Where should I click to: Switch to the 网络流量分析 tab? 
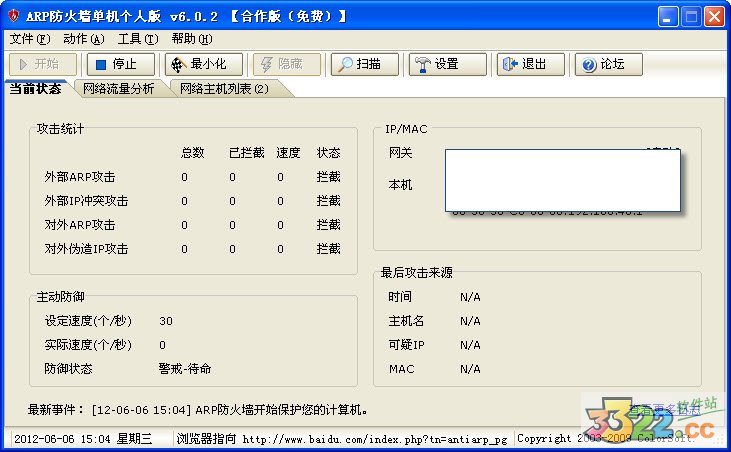118,89
